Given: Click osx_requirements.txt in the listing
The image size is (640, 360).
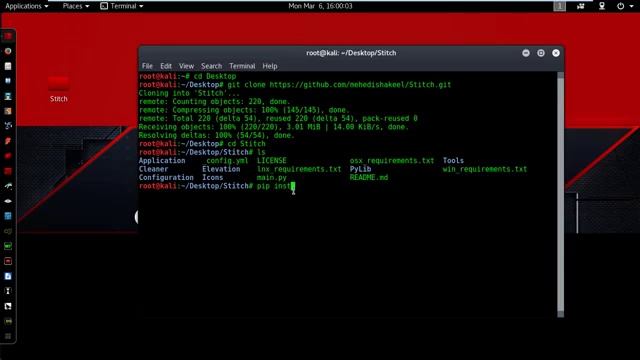Looking at the screenshot, I should (392, 161).
